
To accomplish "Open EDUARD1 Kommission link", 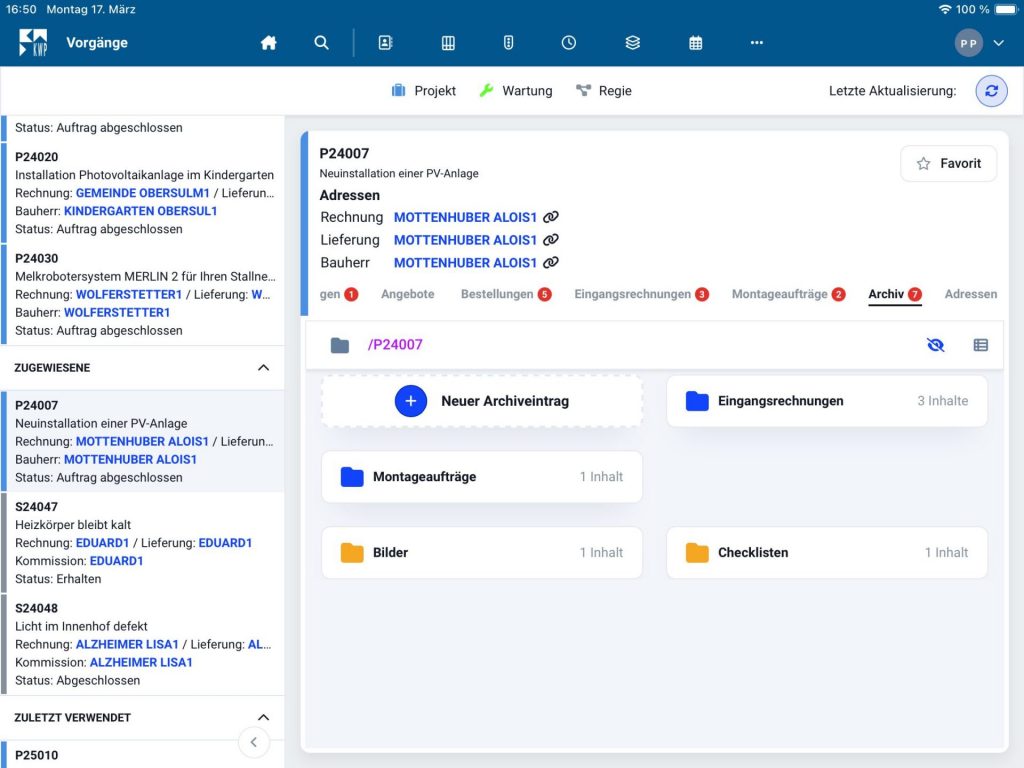I will (116, 560).
